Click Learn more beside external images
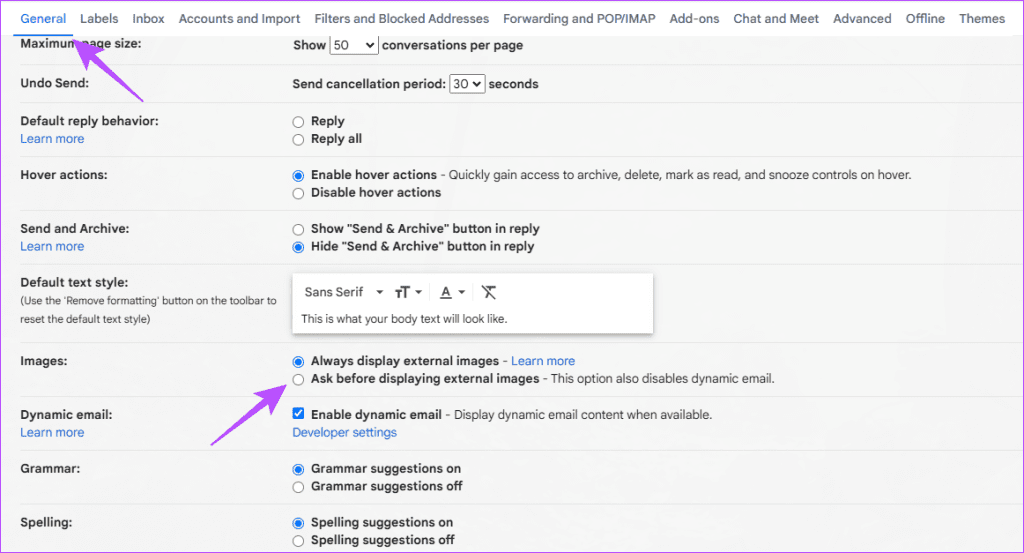Screen dimensions: 1024x553 click(x=543, y=361)
